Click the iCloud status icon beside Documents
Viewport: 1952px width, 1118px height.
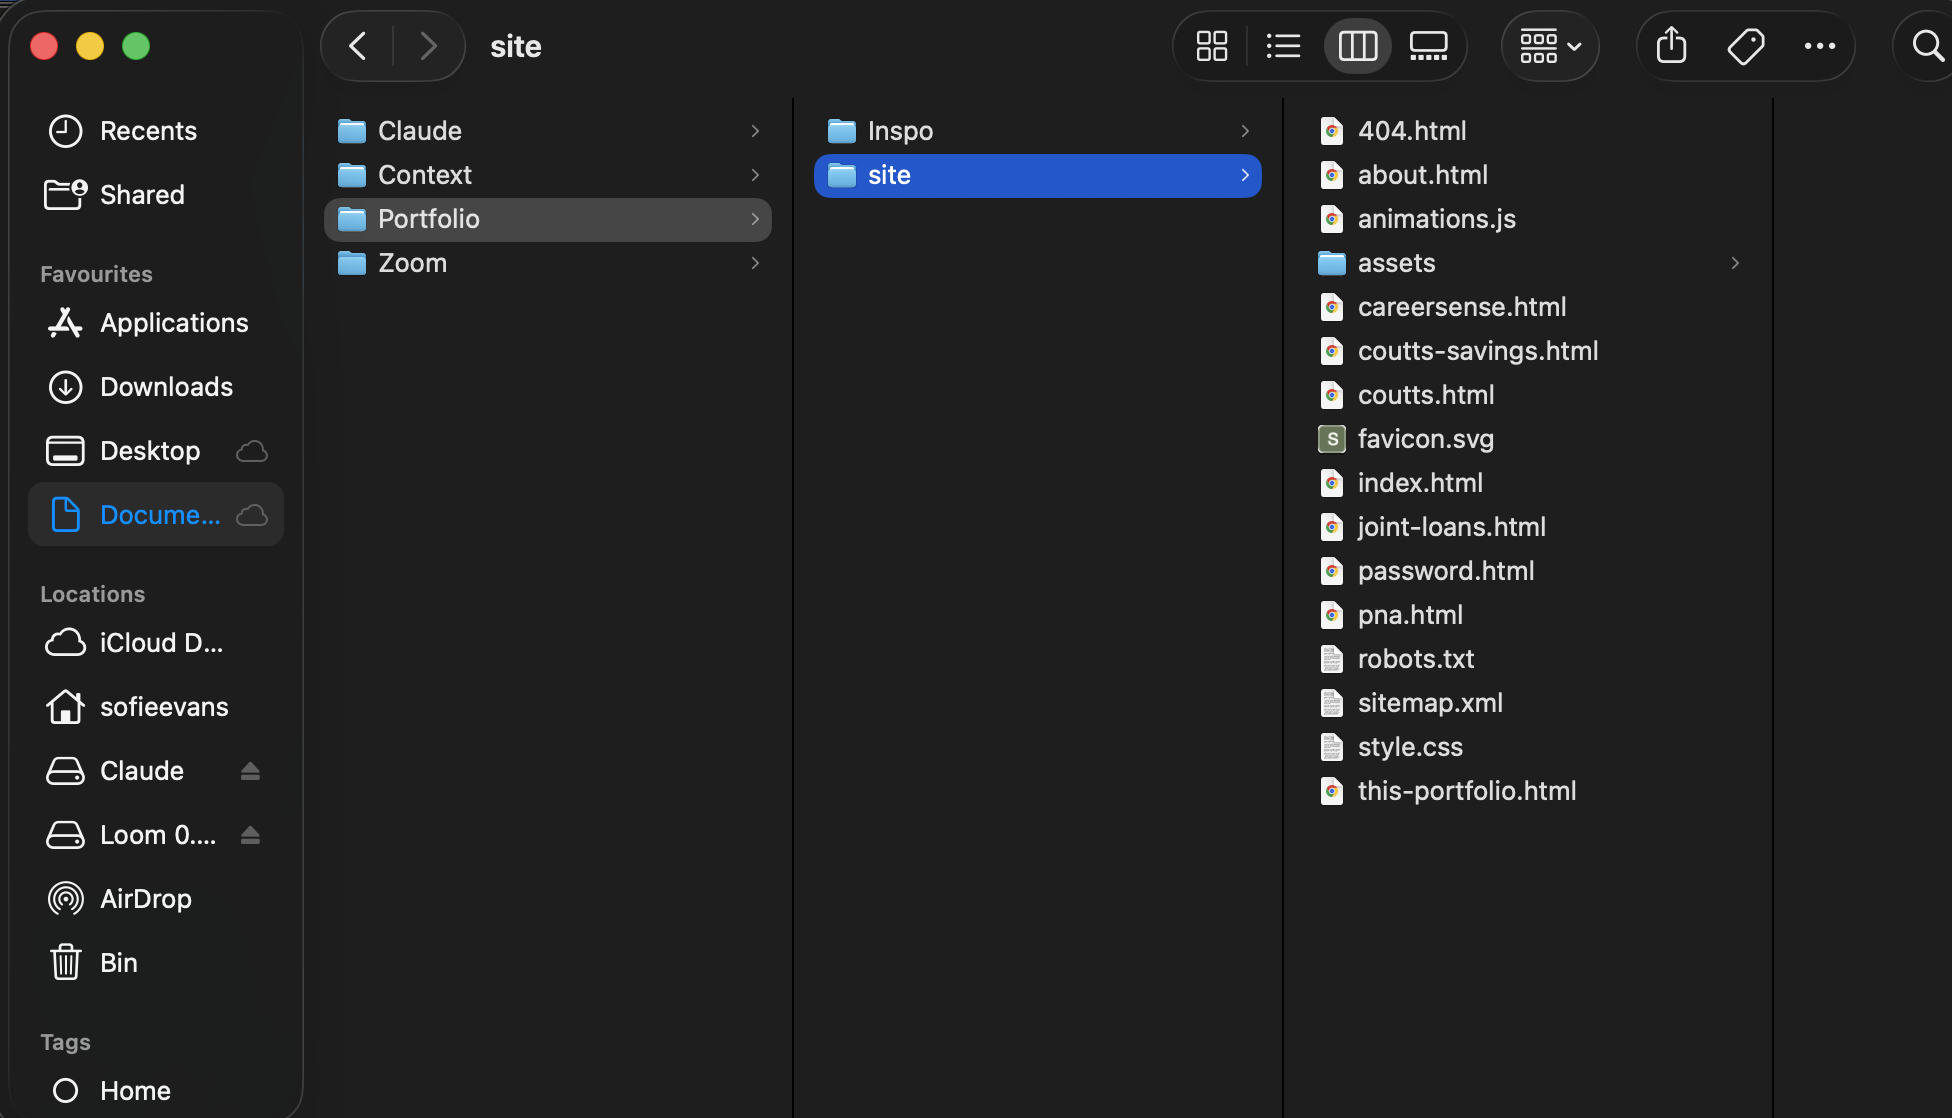(x=251, y=515)
